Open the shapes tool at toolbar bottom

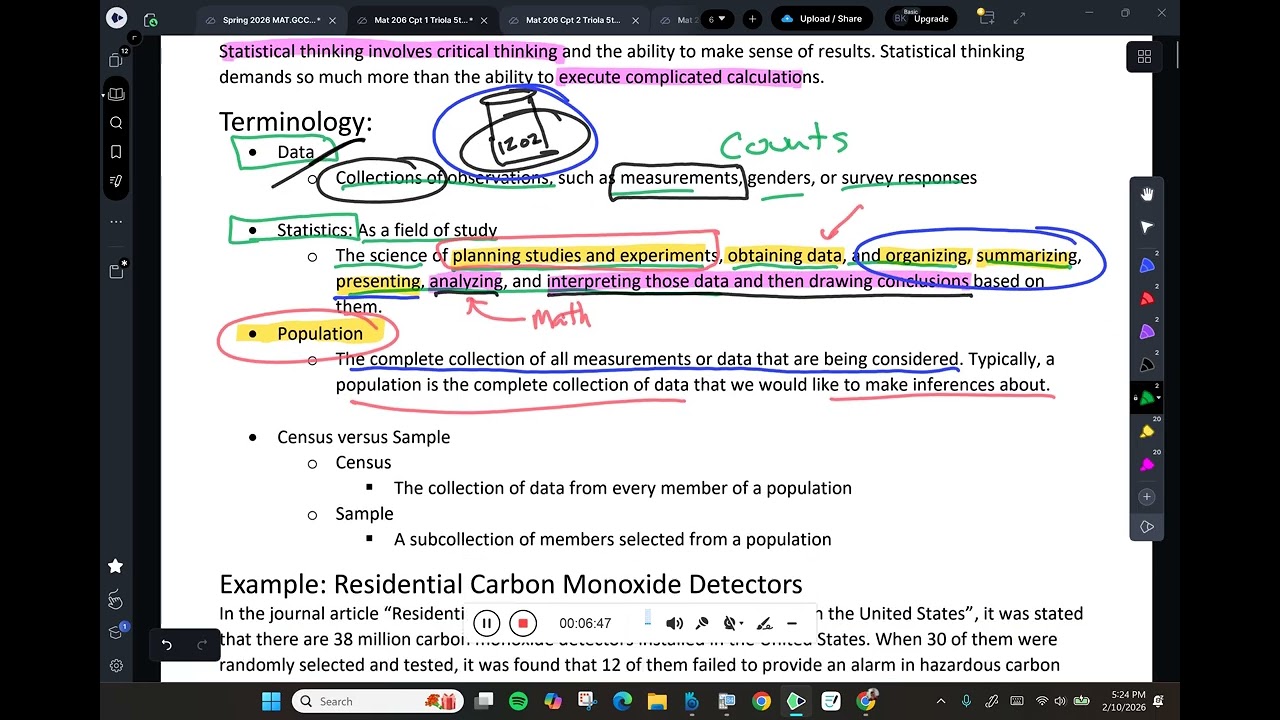point(1147,527)
